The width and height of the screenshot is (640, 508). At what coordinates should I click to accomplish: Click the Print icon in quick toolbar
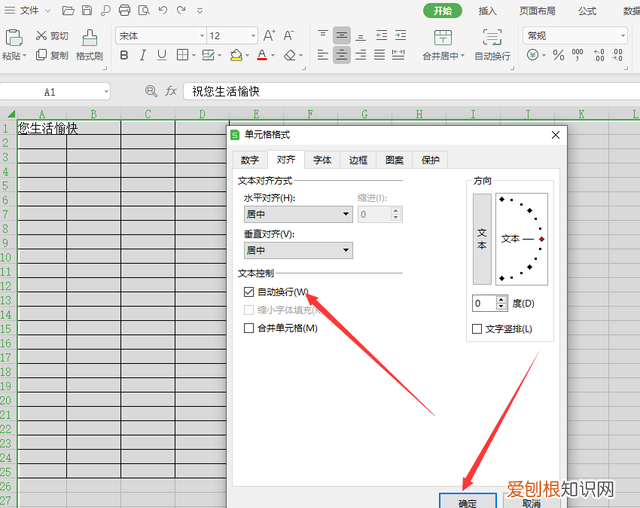[124, 11]
